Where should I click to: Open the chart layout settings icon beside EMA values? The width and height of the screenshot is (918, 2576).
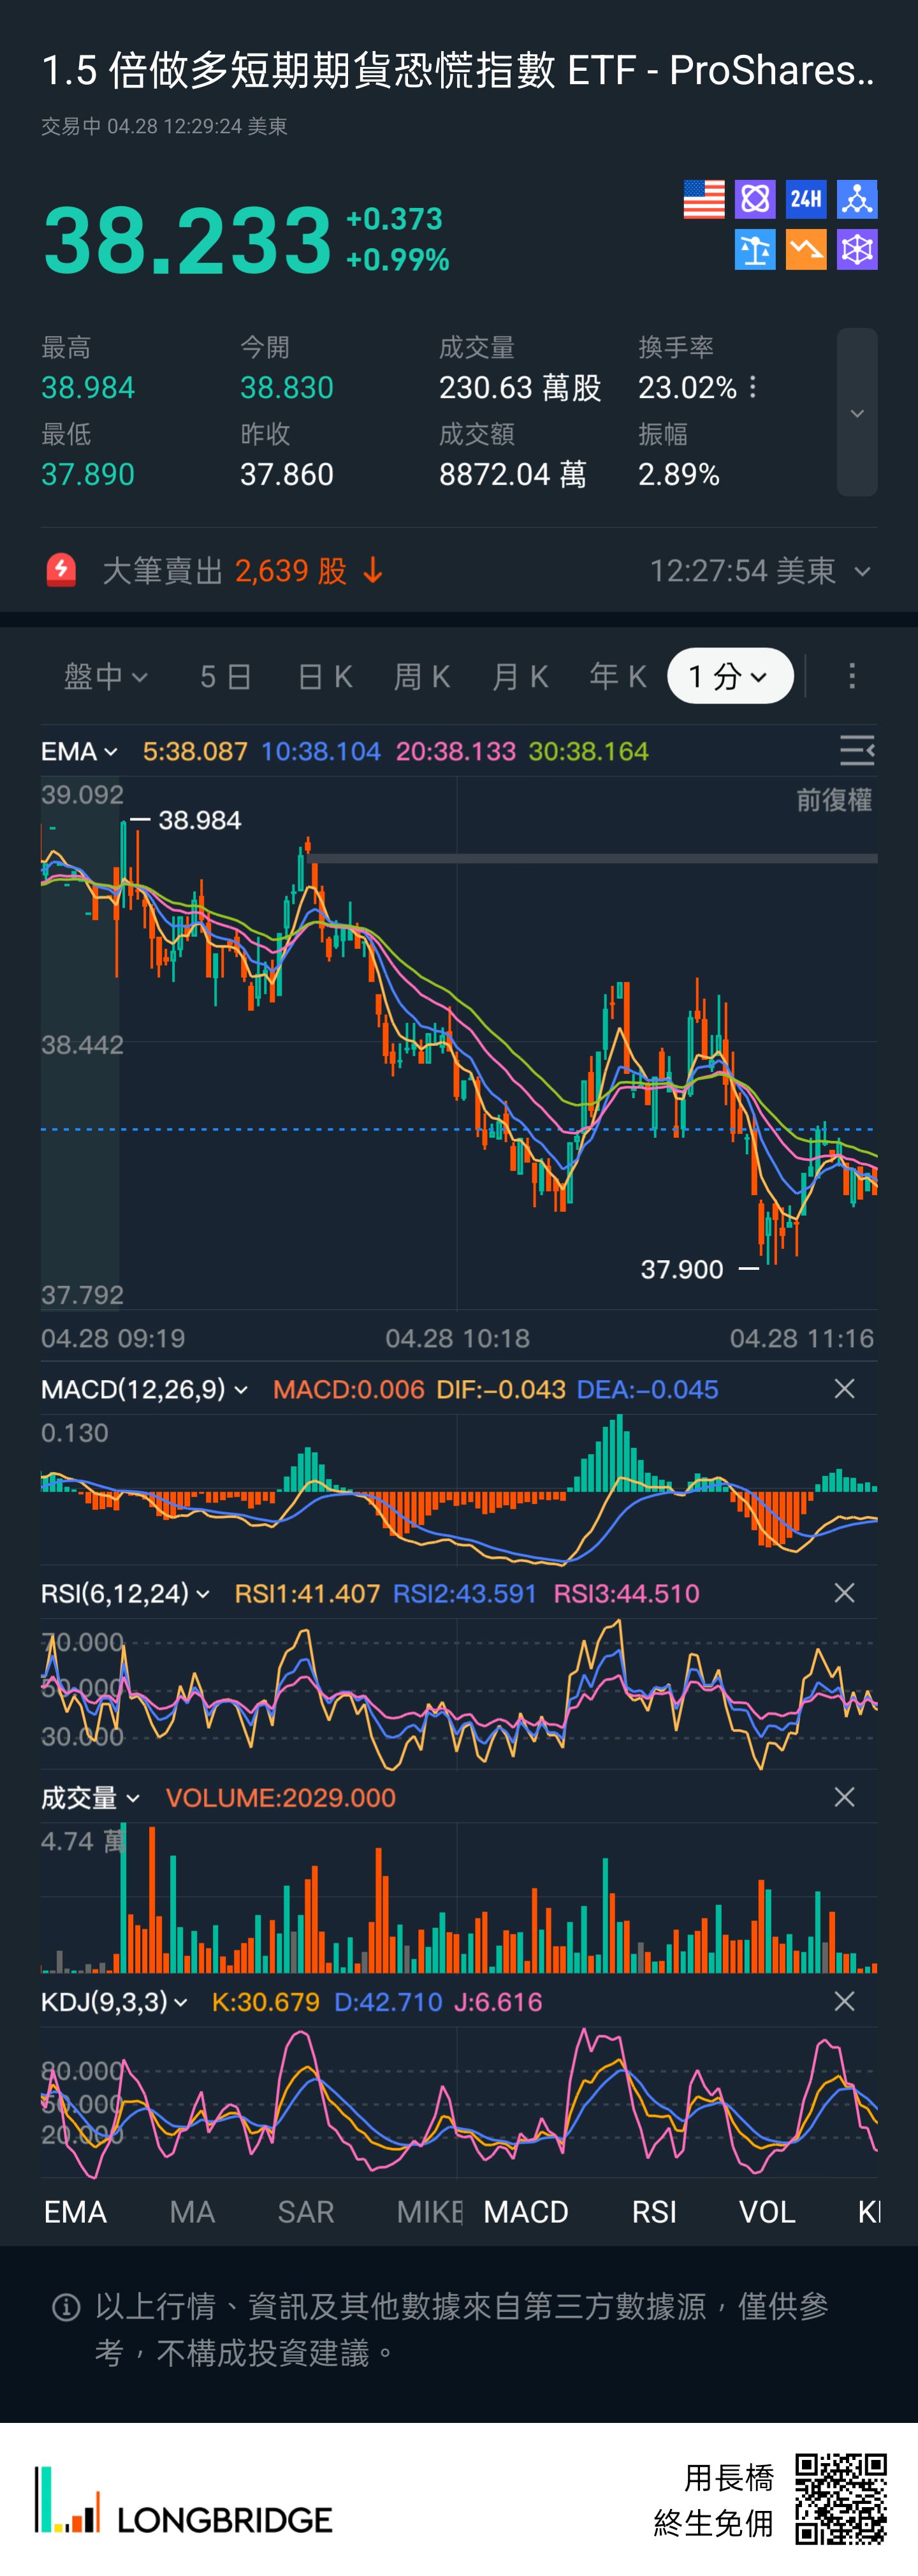pyautogui.click(x=857, y=750)
